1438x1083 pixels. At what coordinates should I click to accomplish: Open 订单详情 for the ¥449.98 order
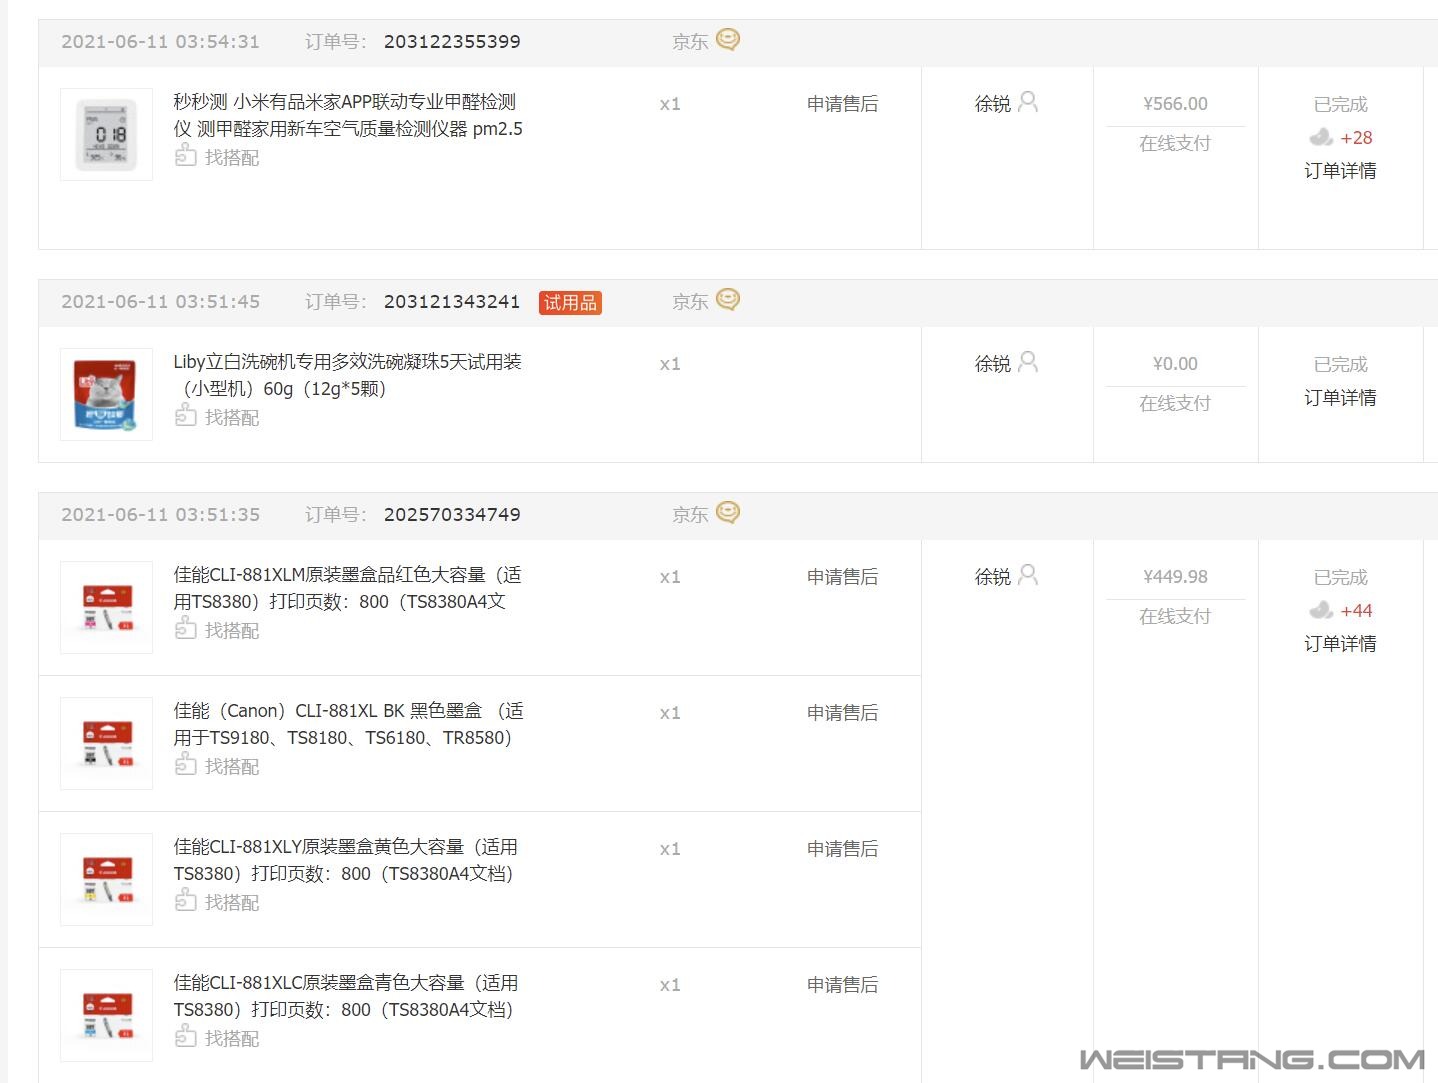[x=1340, y=643]
